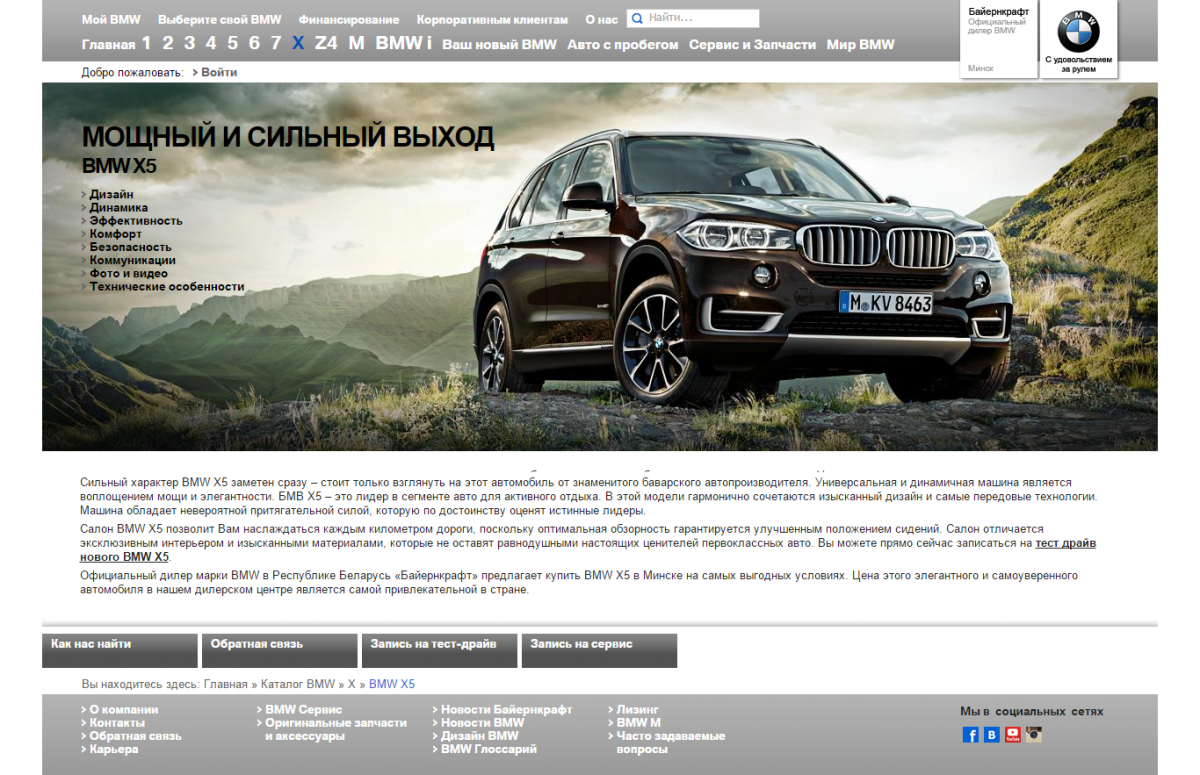This screenshot has height=775, width=1200.
Task: Open 'Коммуникации' link on banner
Action: click(132, 259)
